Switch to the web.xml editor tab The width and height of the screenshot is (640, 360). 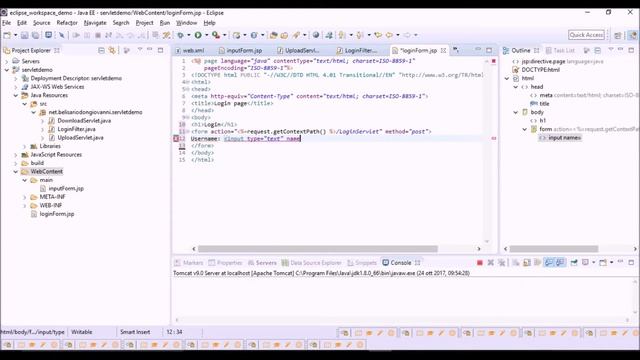[x=190, y=51]
